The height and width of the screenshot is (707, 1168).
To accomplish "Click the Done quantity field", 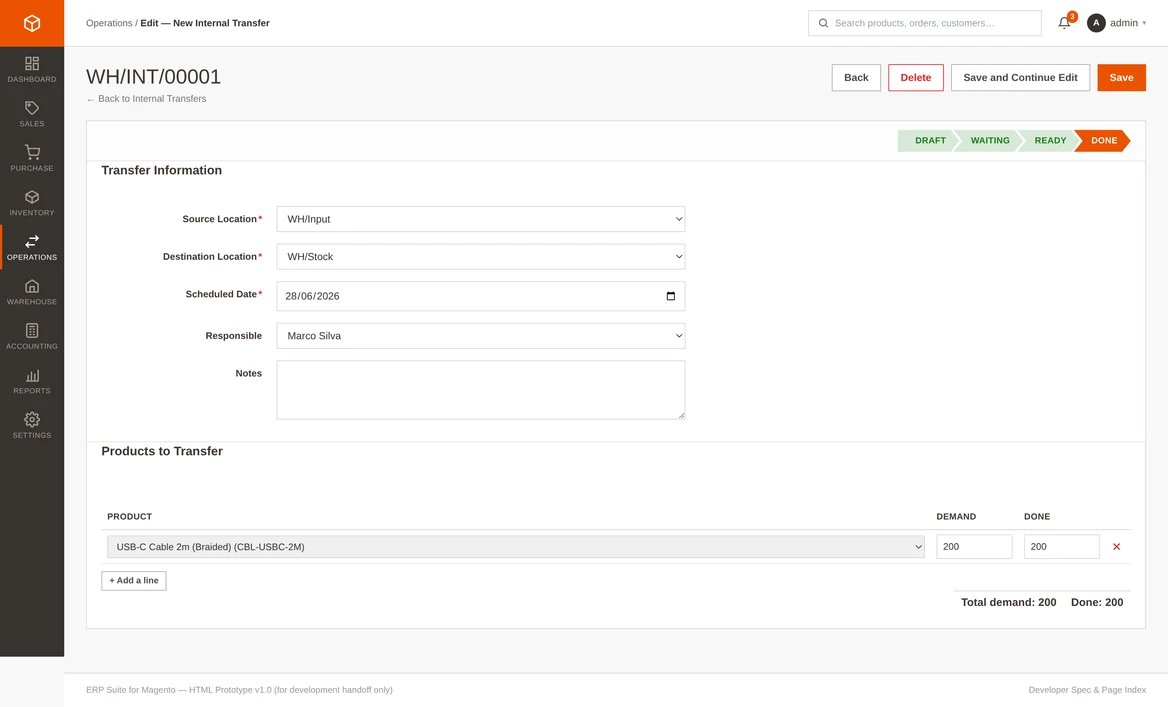I will click(x=1061, y=547).
